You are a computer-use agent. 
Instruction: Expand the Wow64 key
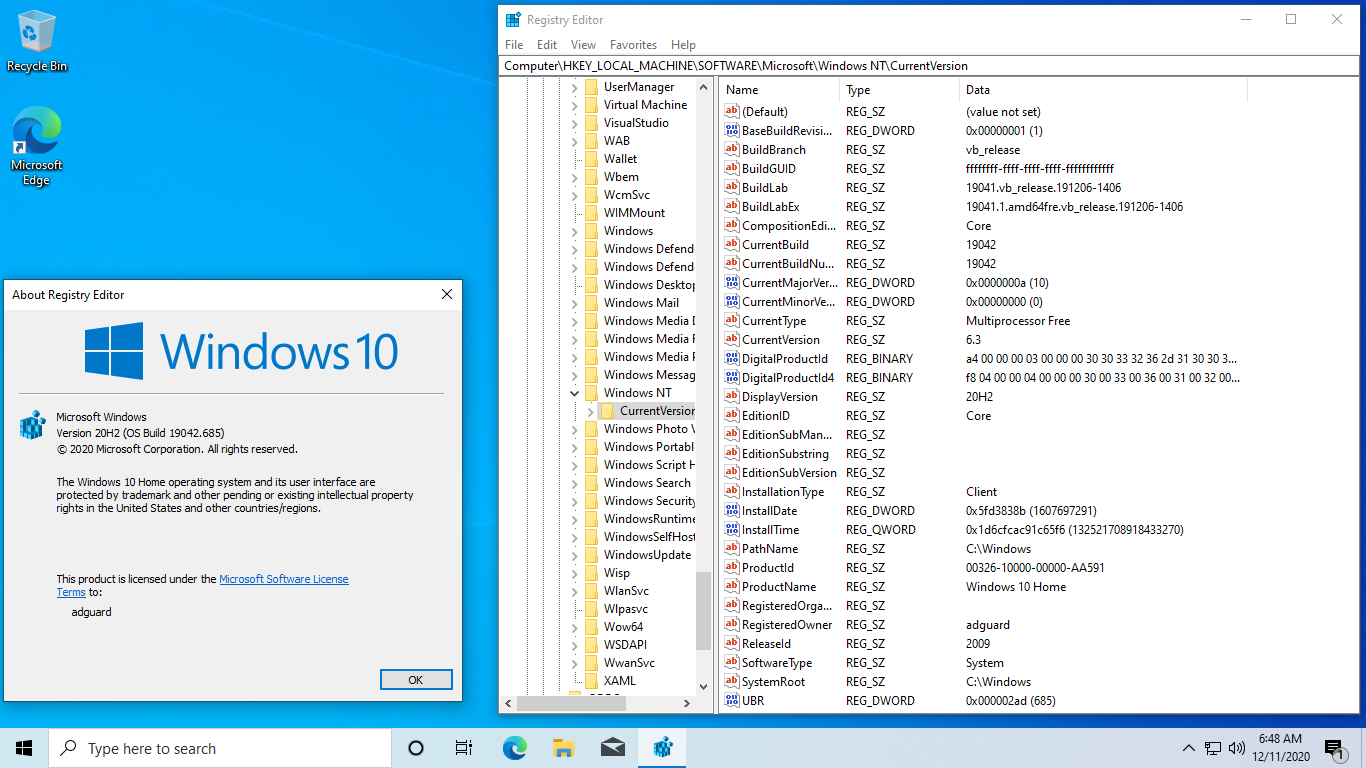tap(575, 627)
